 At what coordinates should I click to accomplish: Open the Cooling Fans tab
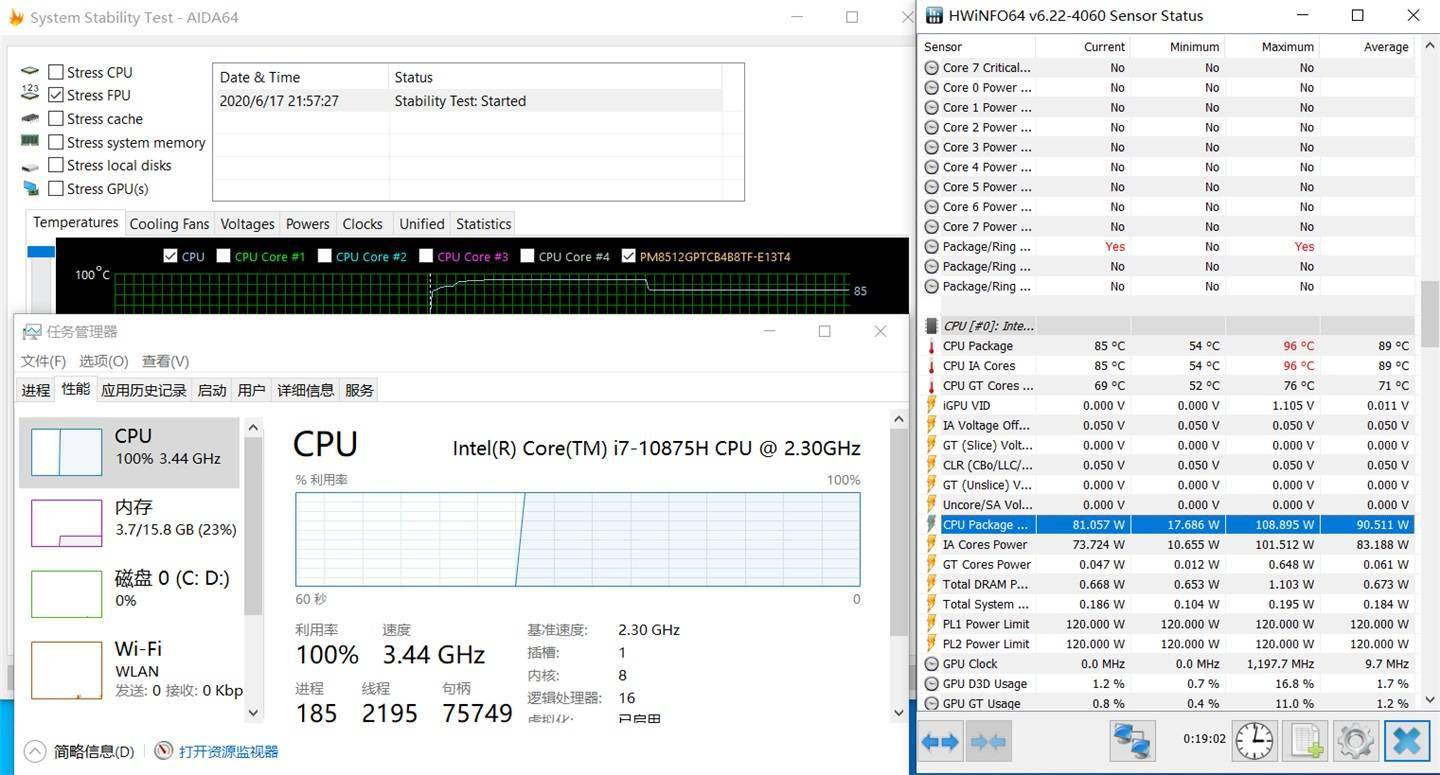coord(169,224)
